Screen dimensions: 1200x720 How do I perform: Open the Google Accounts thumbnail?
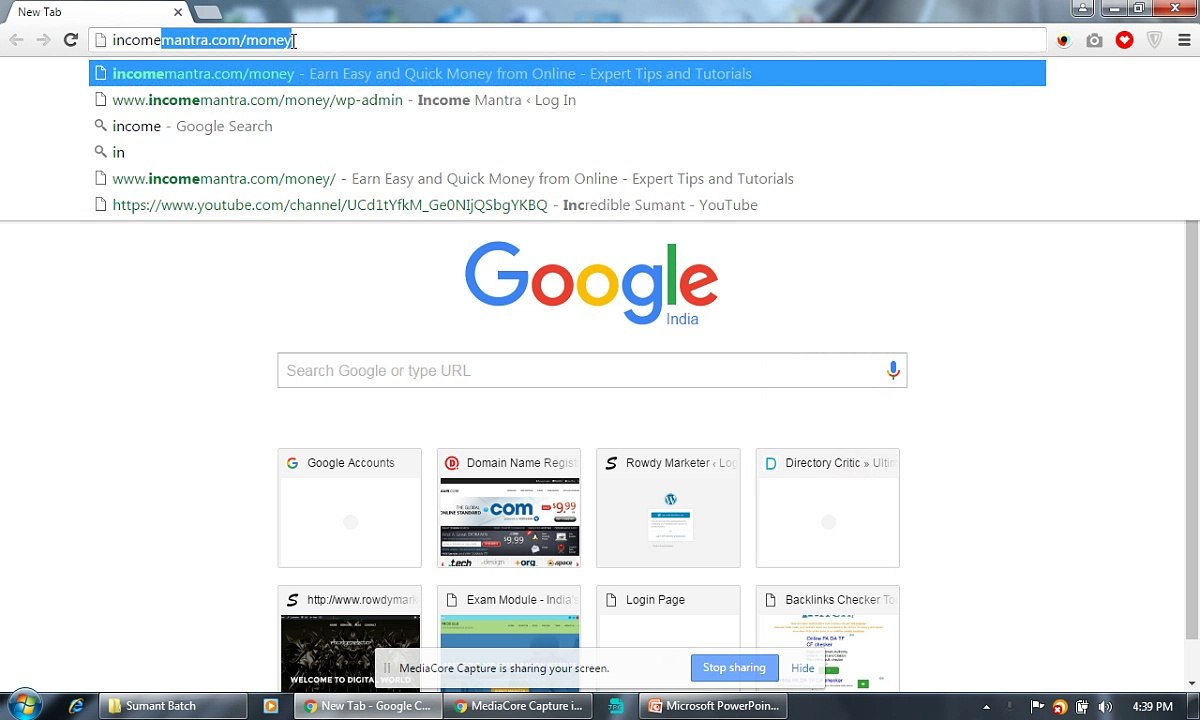click(350, 508)
